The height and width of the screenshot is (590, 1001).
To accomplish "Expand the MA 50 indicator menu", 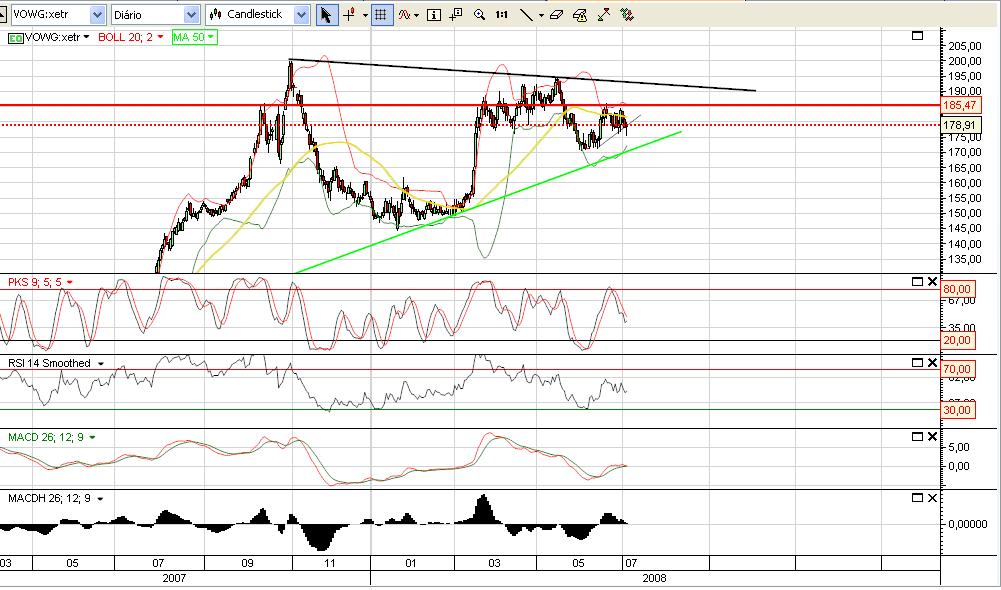I will [x=211, y=38].
